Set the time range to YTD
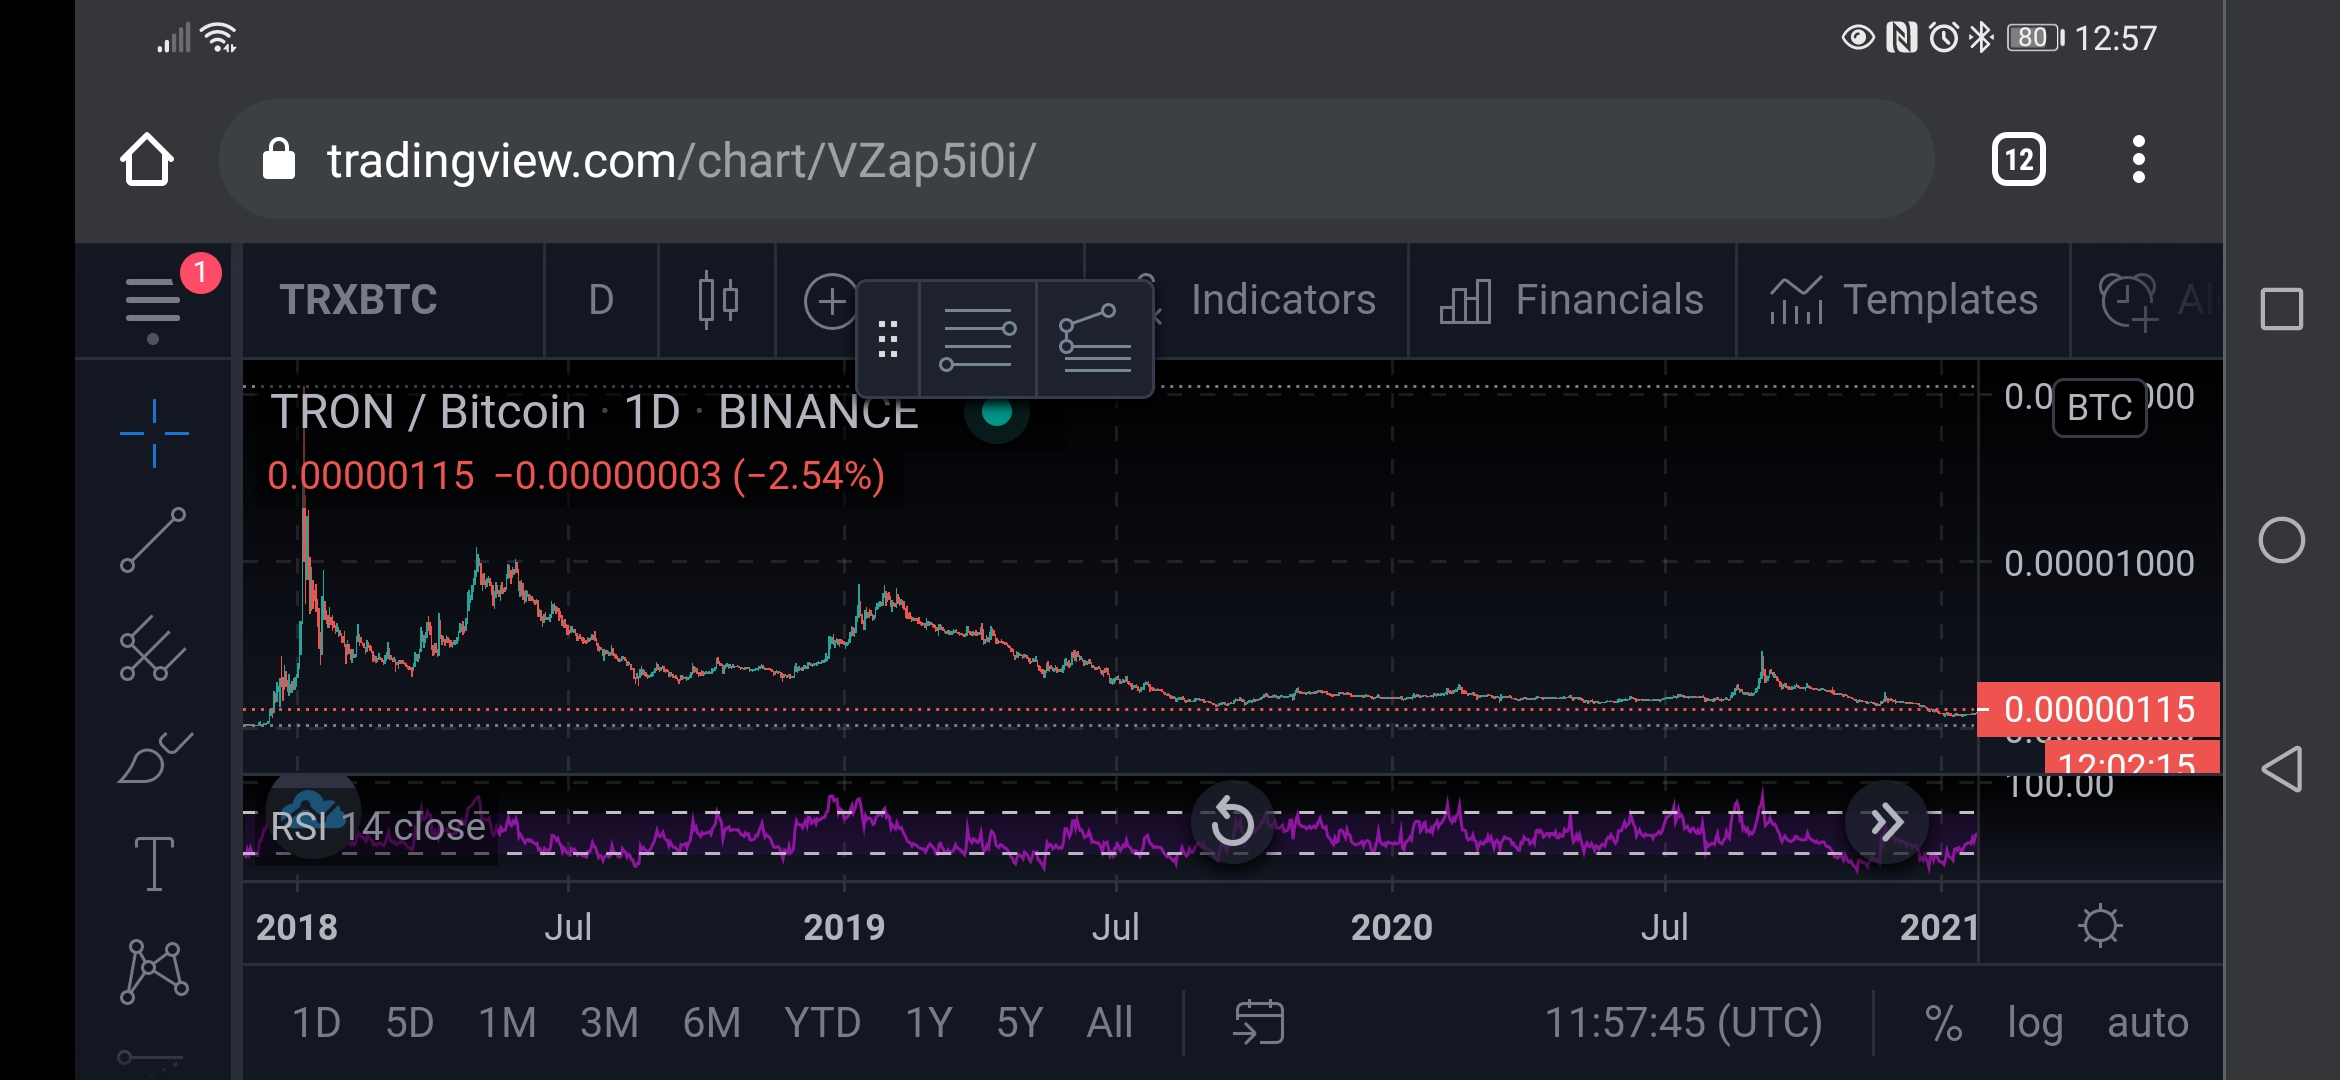 pyautogui.click(x=822, y=1023)
